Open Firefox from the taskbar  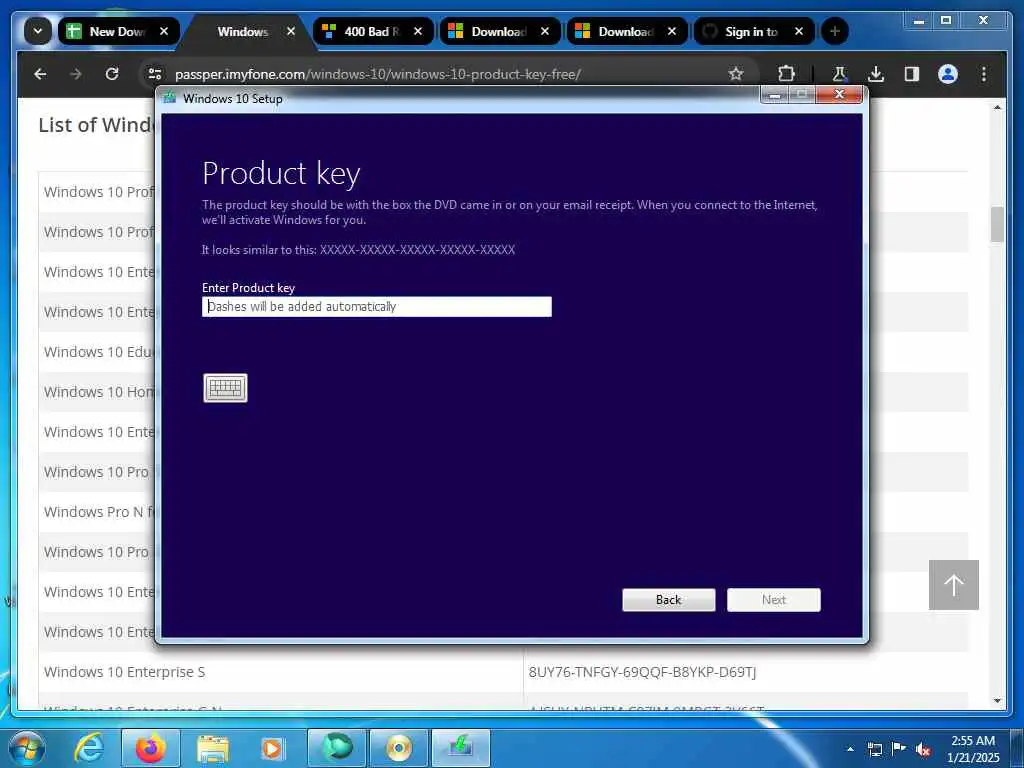[x=150, y=748]
